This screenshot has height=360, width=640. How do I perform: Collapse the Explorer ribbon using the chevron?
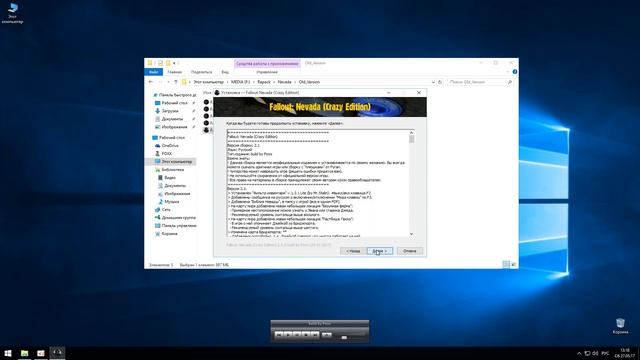pos(507,72)
